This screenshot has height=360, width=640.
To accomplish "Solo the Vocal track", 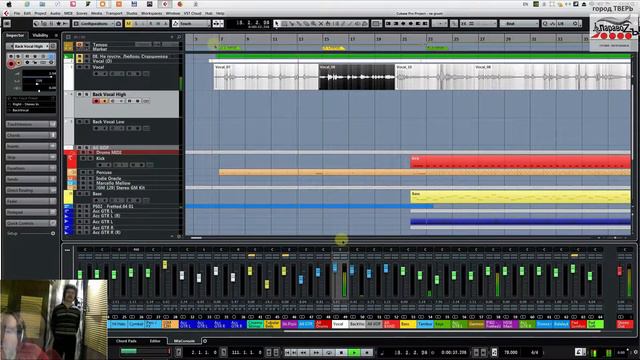I will click(x=87, y=67).
